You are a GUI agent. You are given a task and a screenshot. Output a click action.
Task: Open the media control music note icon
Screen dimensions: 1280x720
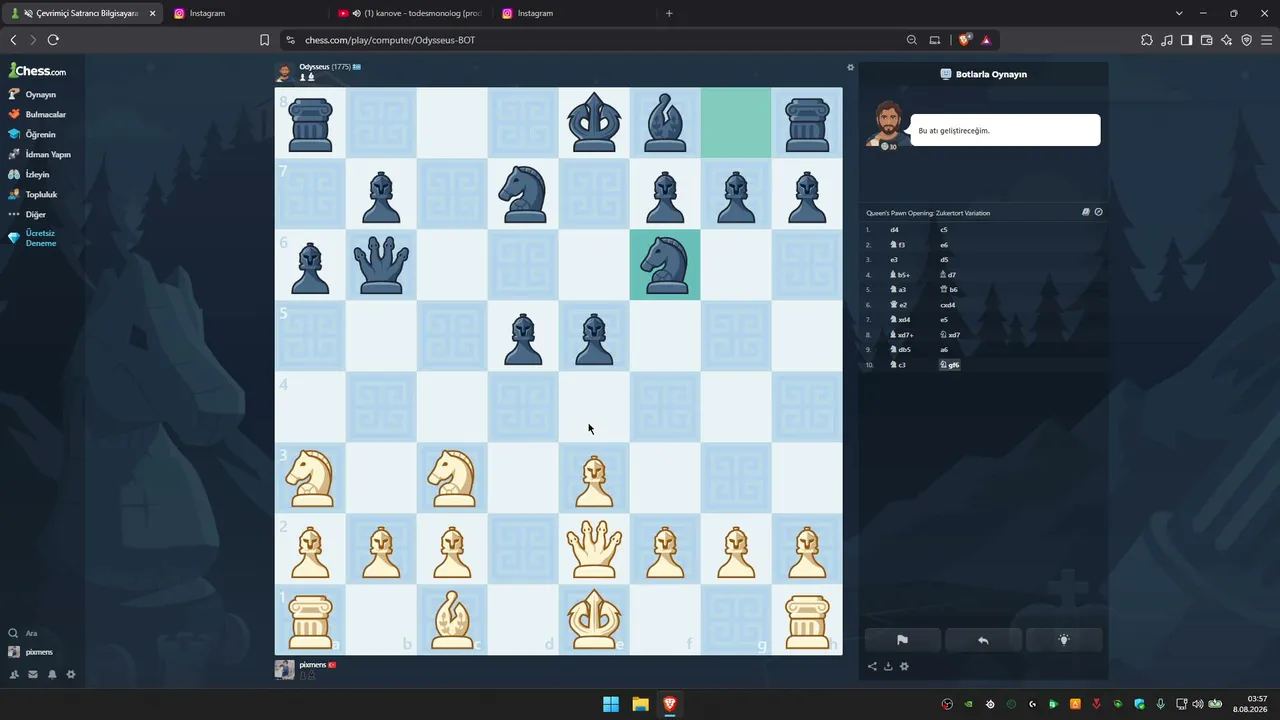(1166, 40)
